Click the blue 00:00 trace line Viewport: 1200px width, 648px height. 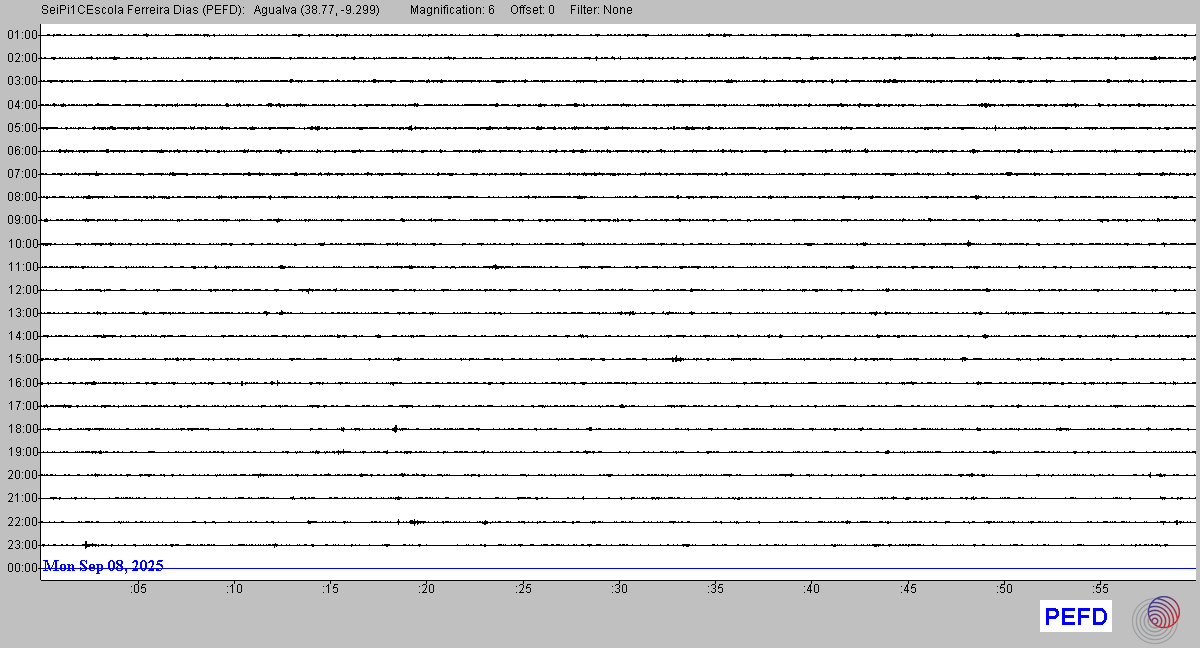[680, 568]
